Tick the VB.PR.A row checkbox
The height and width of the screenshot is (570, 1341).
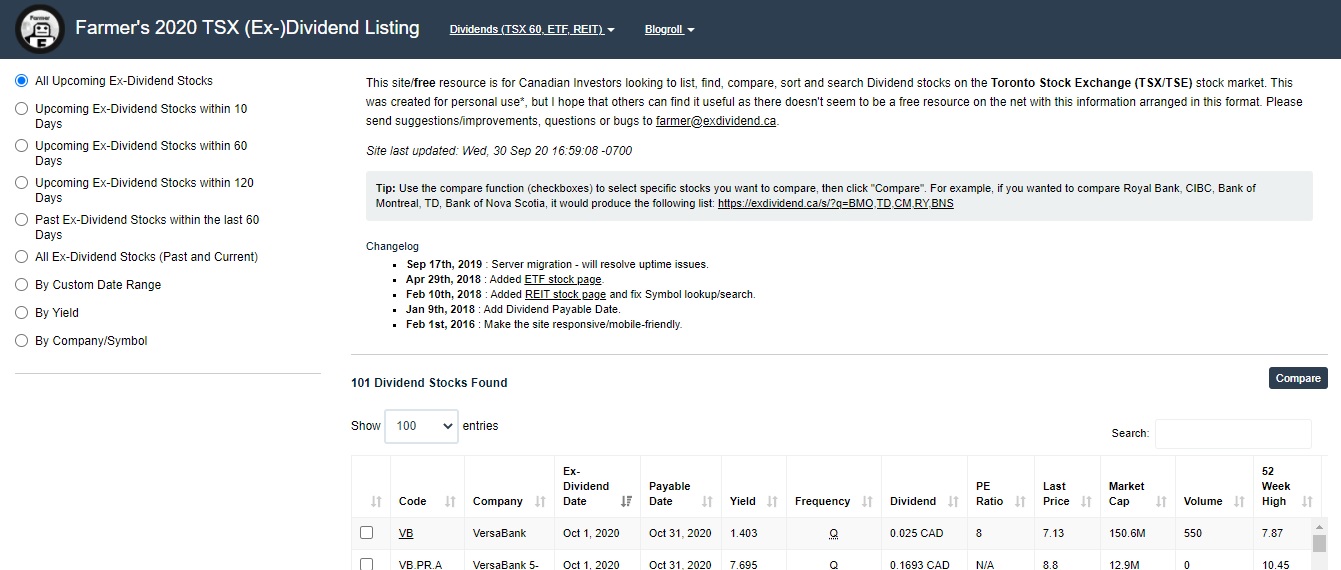click(366, 564)
